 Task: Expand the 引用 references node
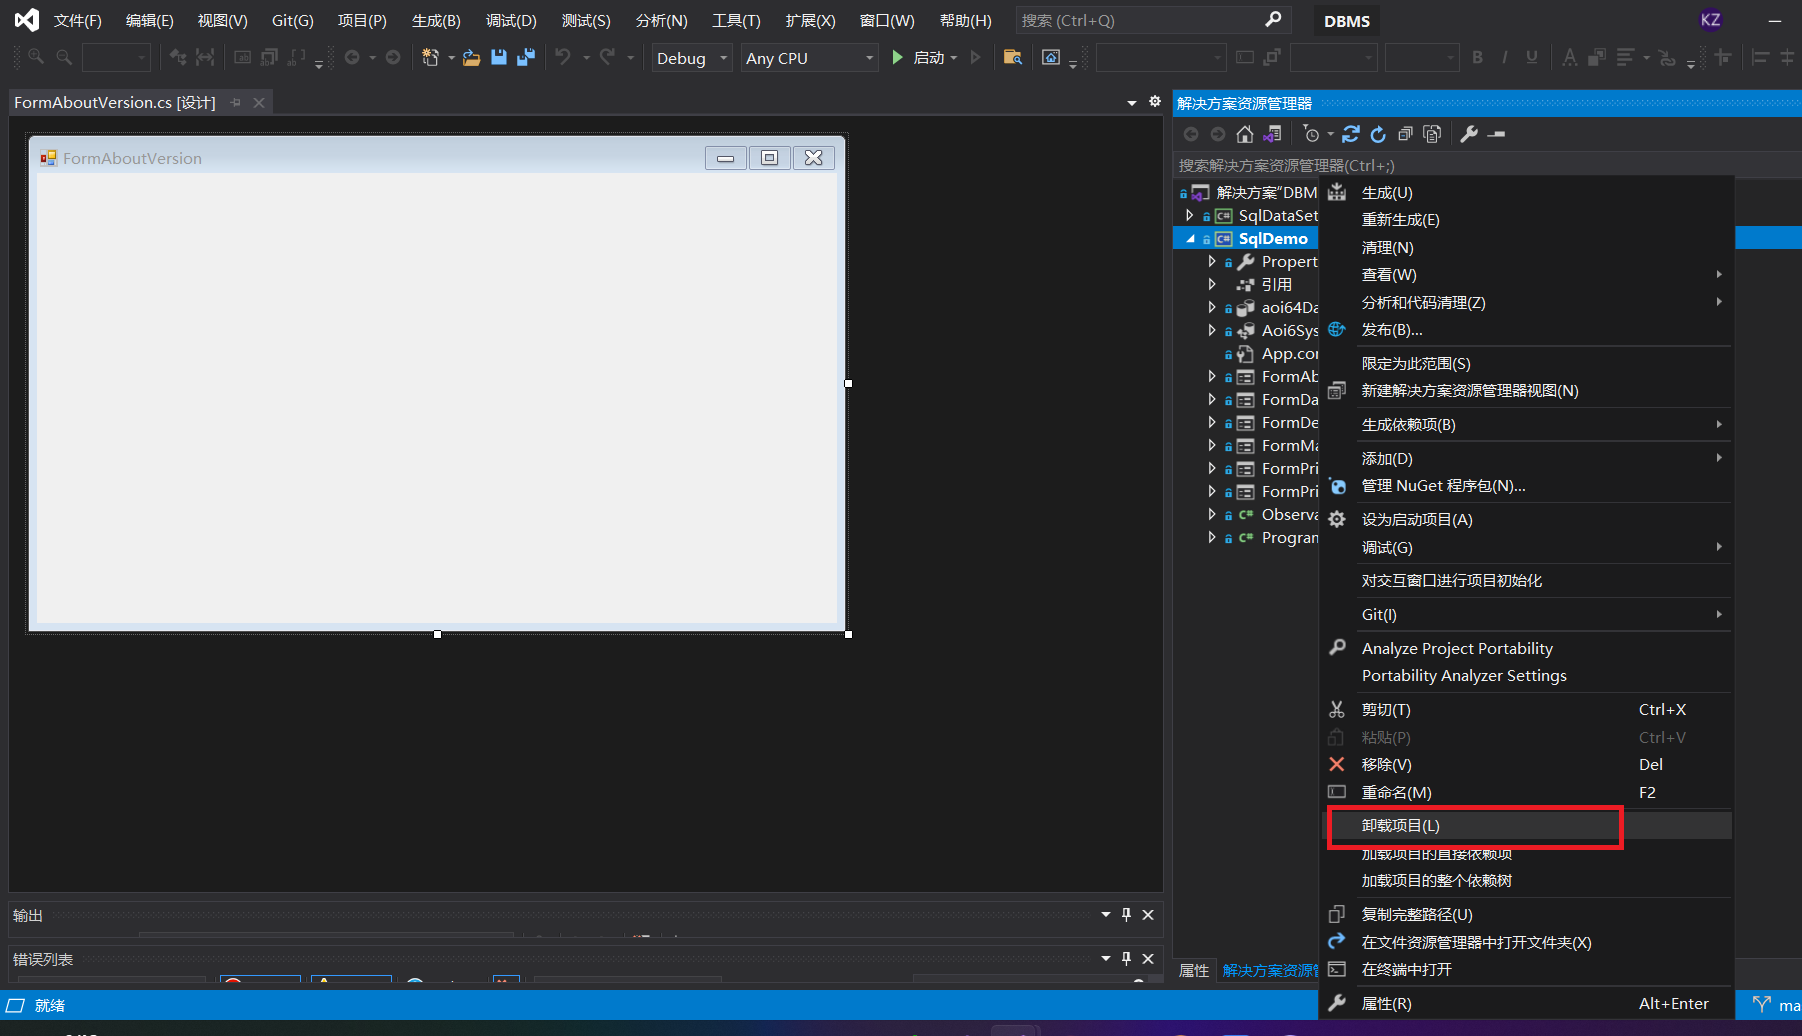tap(1212, 284)
